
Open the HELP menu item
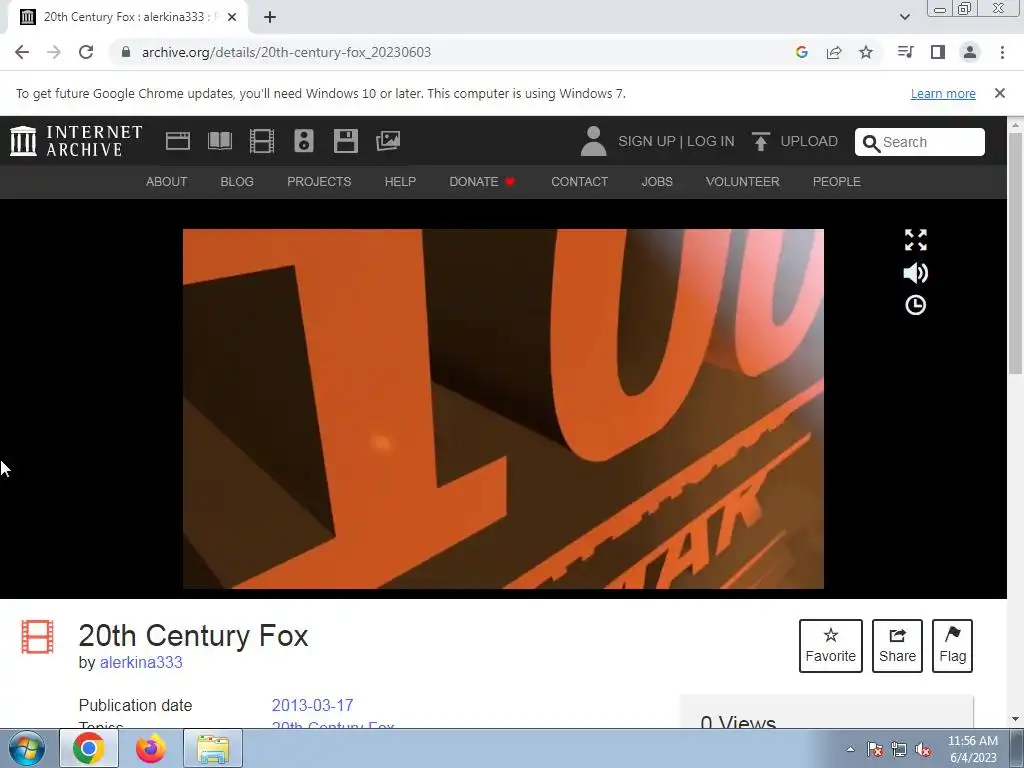pos(400,182)
